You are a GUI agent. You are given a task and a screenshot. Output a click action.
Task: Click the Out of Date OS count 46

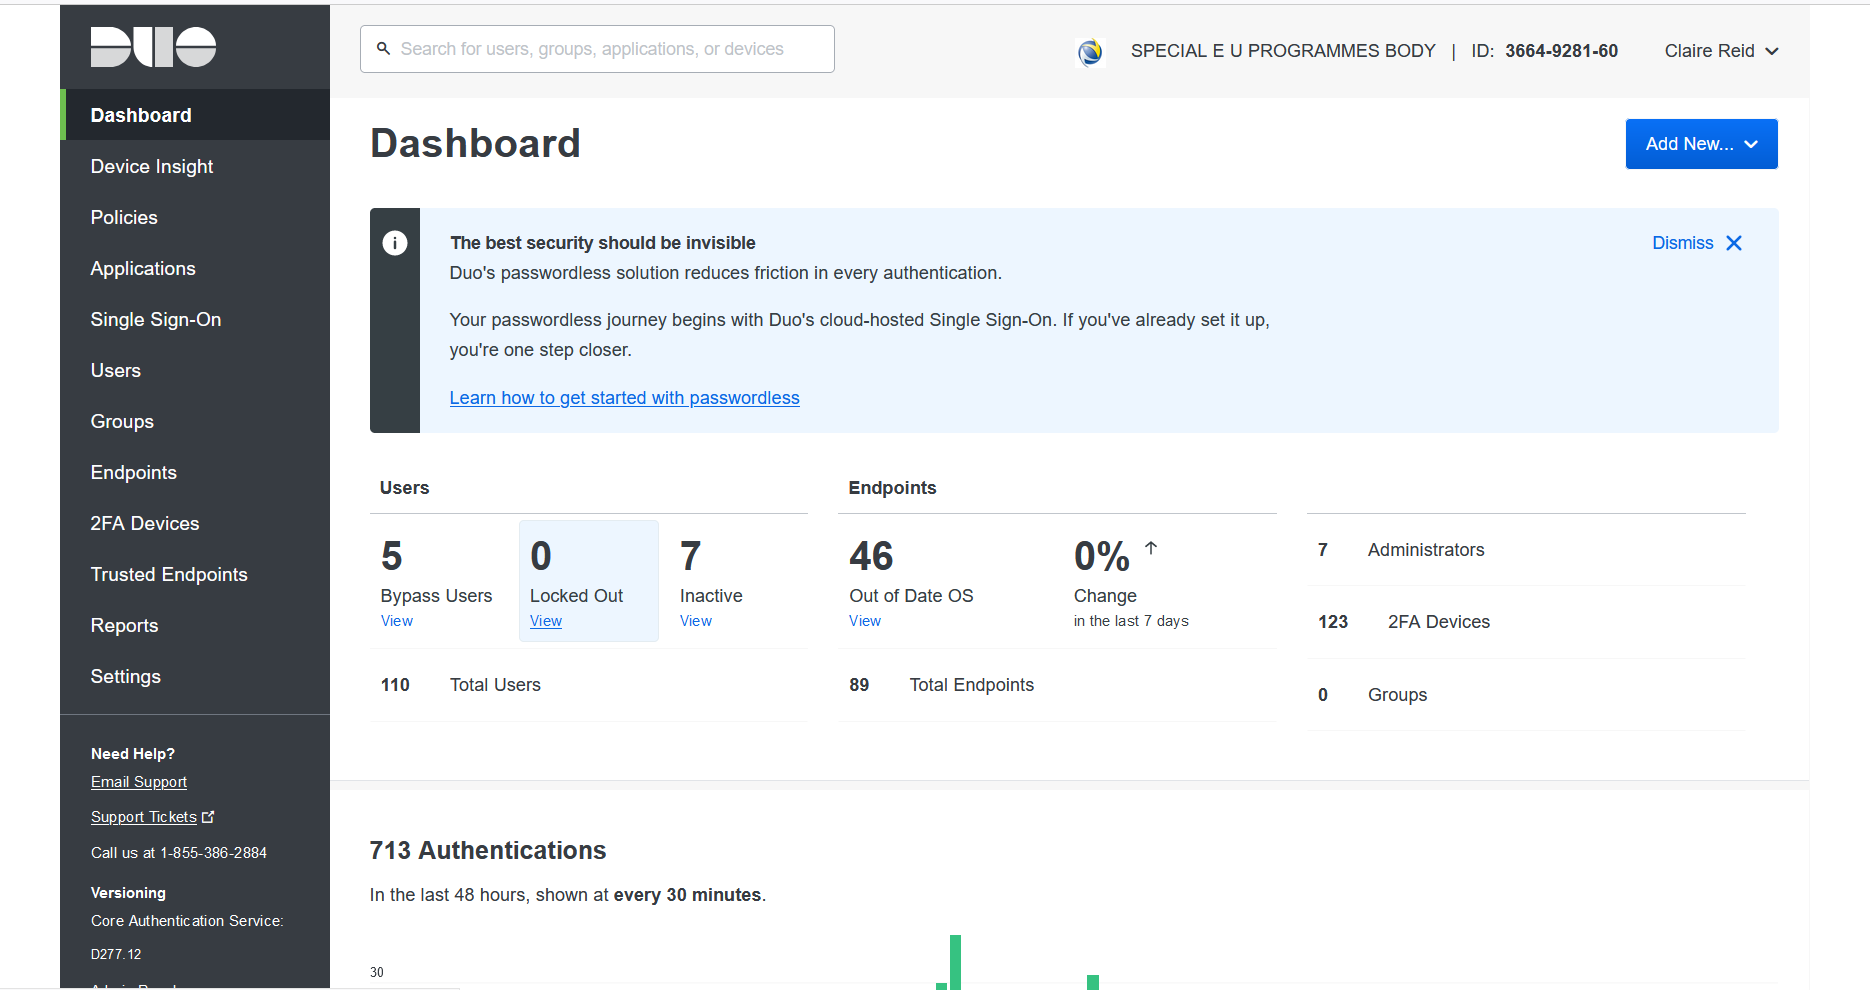[x=871, y=556]
